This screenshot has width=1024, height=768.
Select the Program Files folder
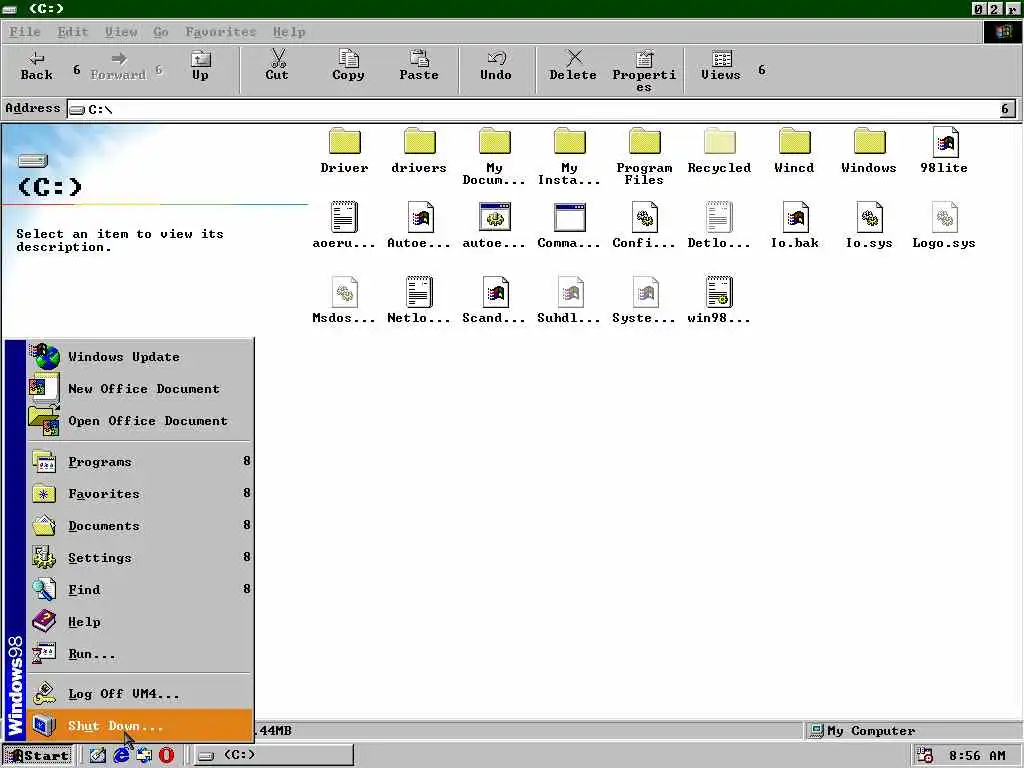[x=644, y=157]
